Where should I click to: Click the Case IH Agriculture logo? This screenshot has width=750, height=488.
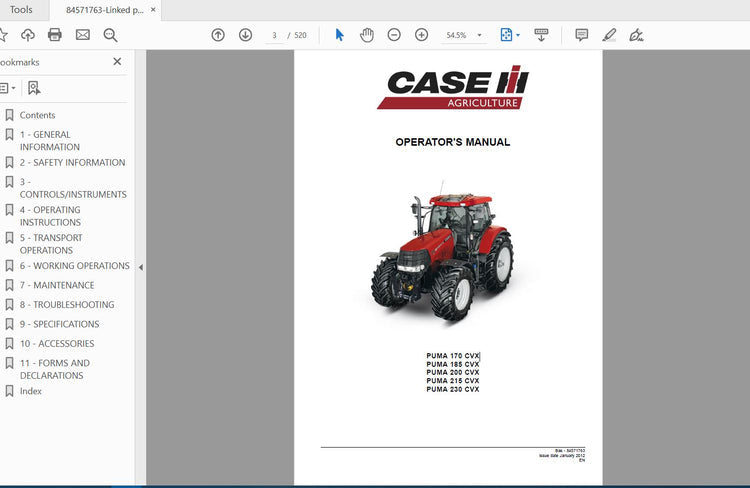(453, 87)
